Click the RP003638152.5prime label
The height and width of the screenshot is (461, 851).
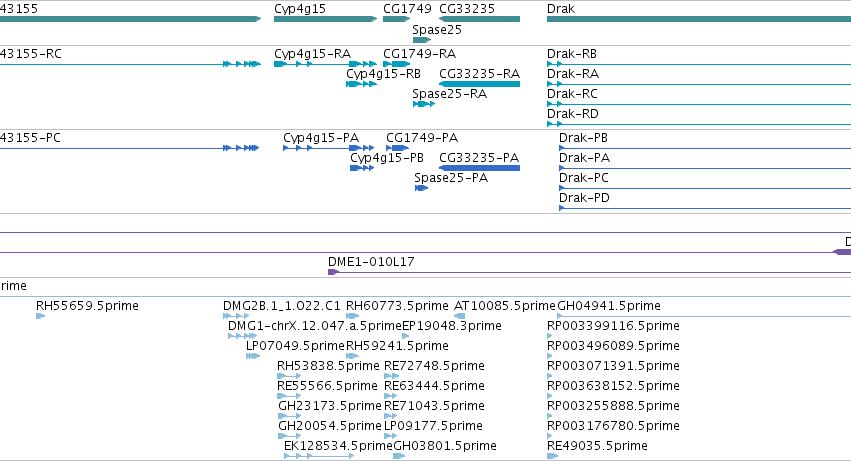pyautogui.click(x=613, y=386)
